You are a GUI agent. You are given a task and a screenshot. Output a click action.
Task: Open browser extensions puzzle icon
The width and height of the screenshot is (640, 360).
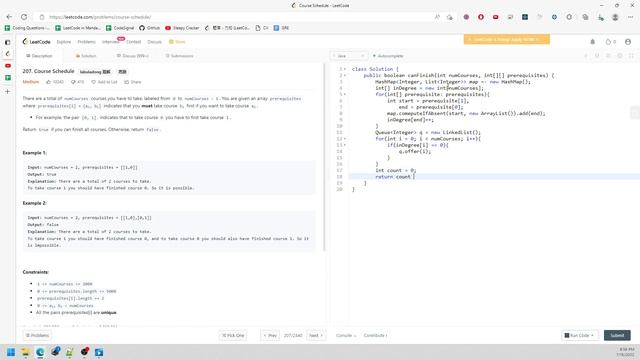click(569, 17)
